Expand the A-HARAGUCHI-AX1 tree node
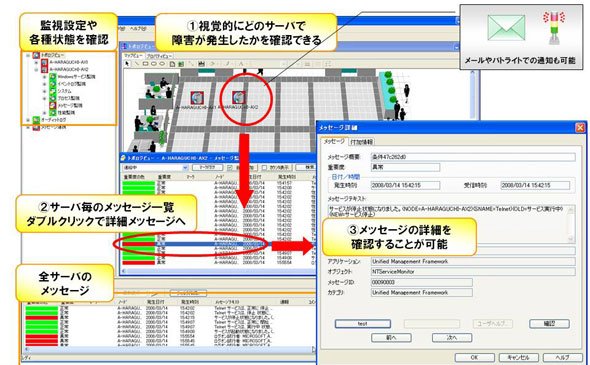This screenshot has width=590, height=365. coord(37,62)
